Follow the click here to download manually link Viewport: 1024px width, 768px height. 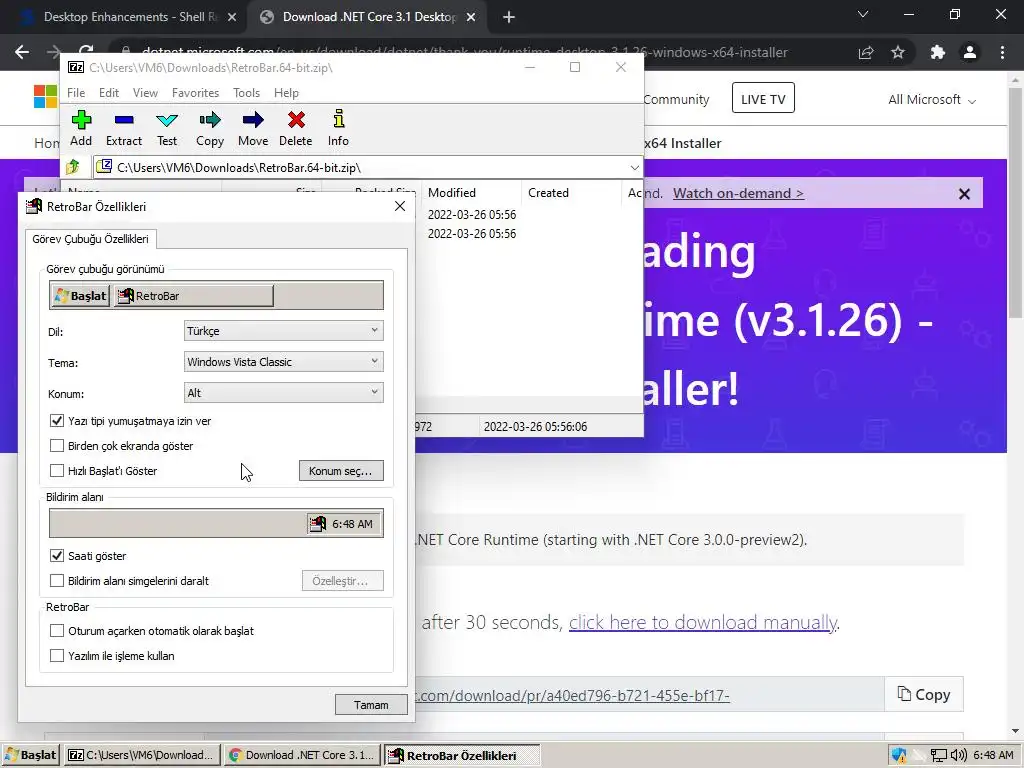(703, 622)
